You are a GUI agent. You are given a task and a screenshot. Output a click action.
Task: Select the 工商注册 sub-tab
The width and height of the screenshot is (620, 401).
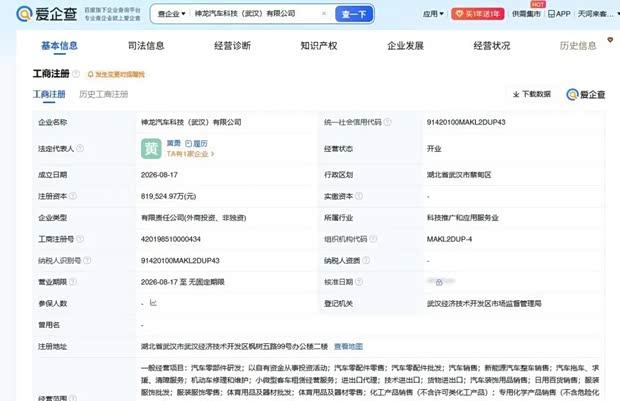click(49, 95)
